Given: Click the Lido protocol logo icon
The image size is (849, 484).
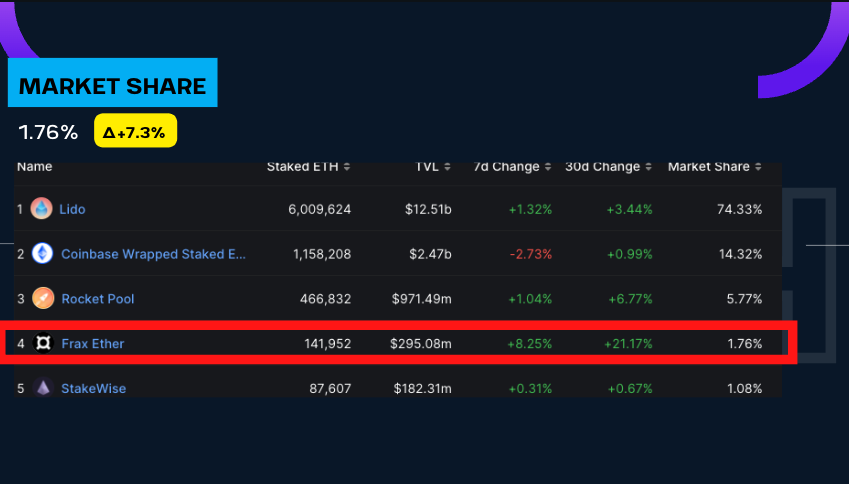Looking at the screenshot, I should [x=42, y=209].
